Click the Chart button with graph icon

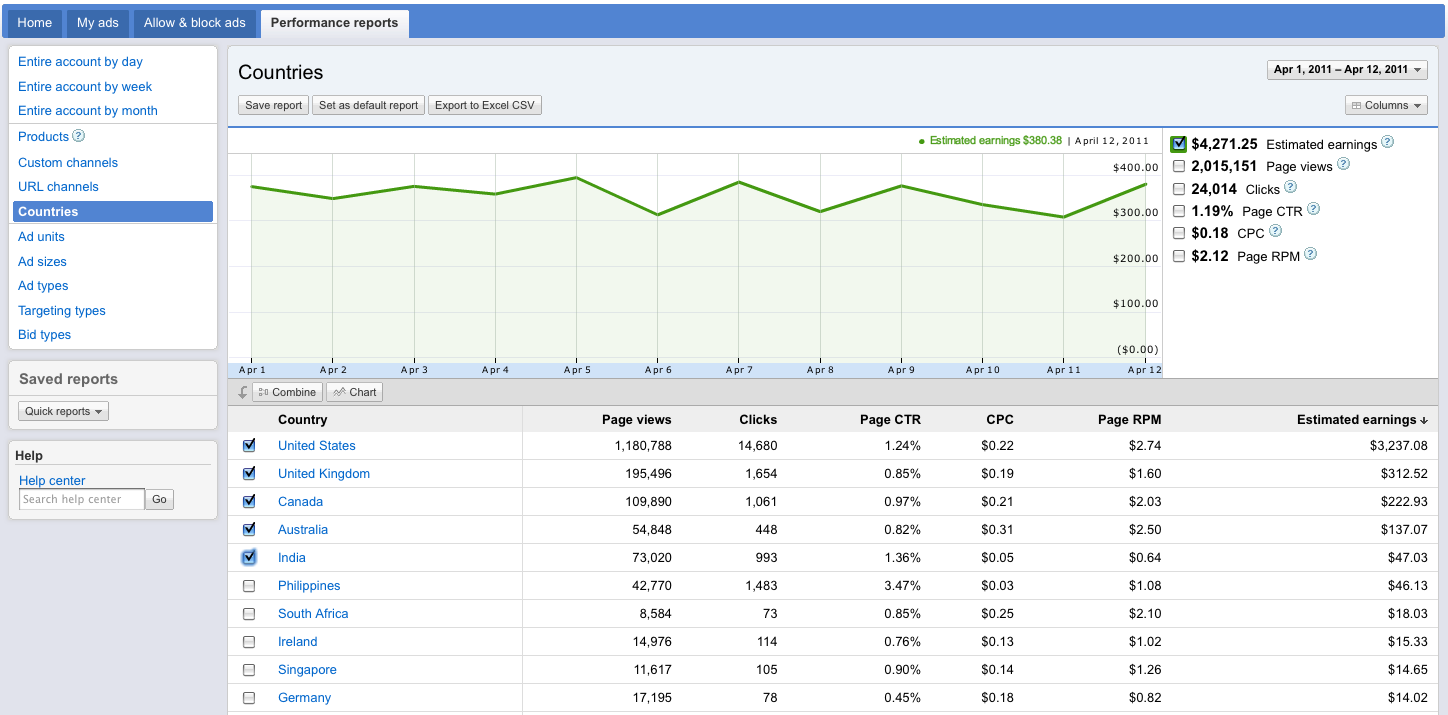(355, 392)
